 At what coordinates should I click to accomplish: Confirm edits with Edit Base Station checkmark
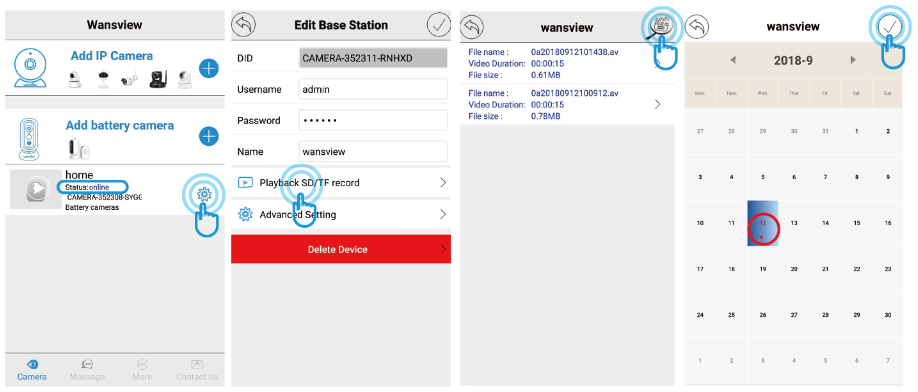439,25
